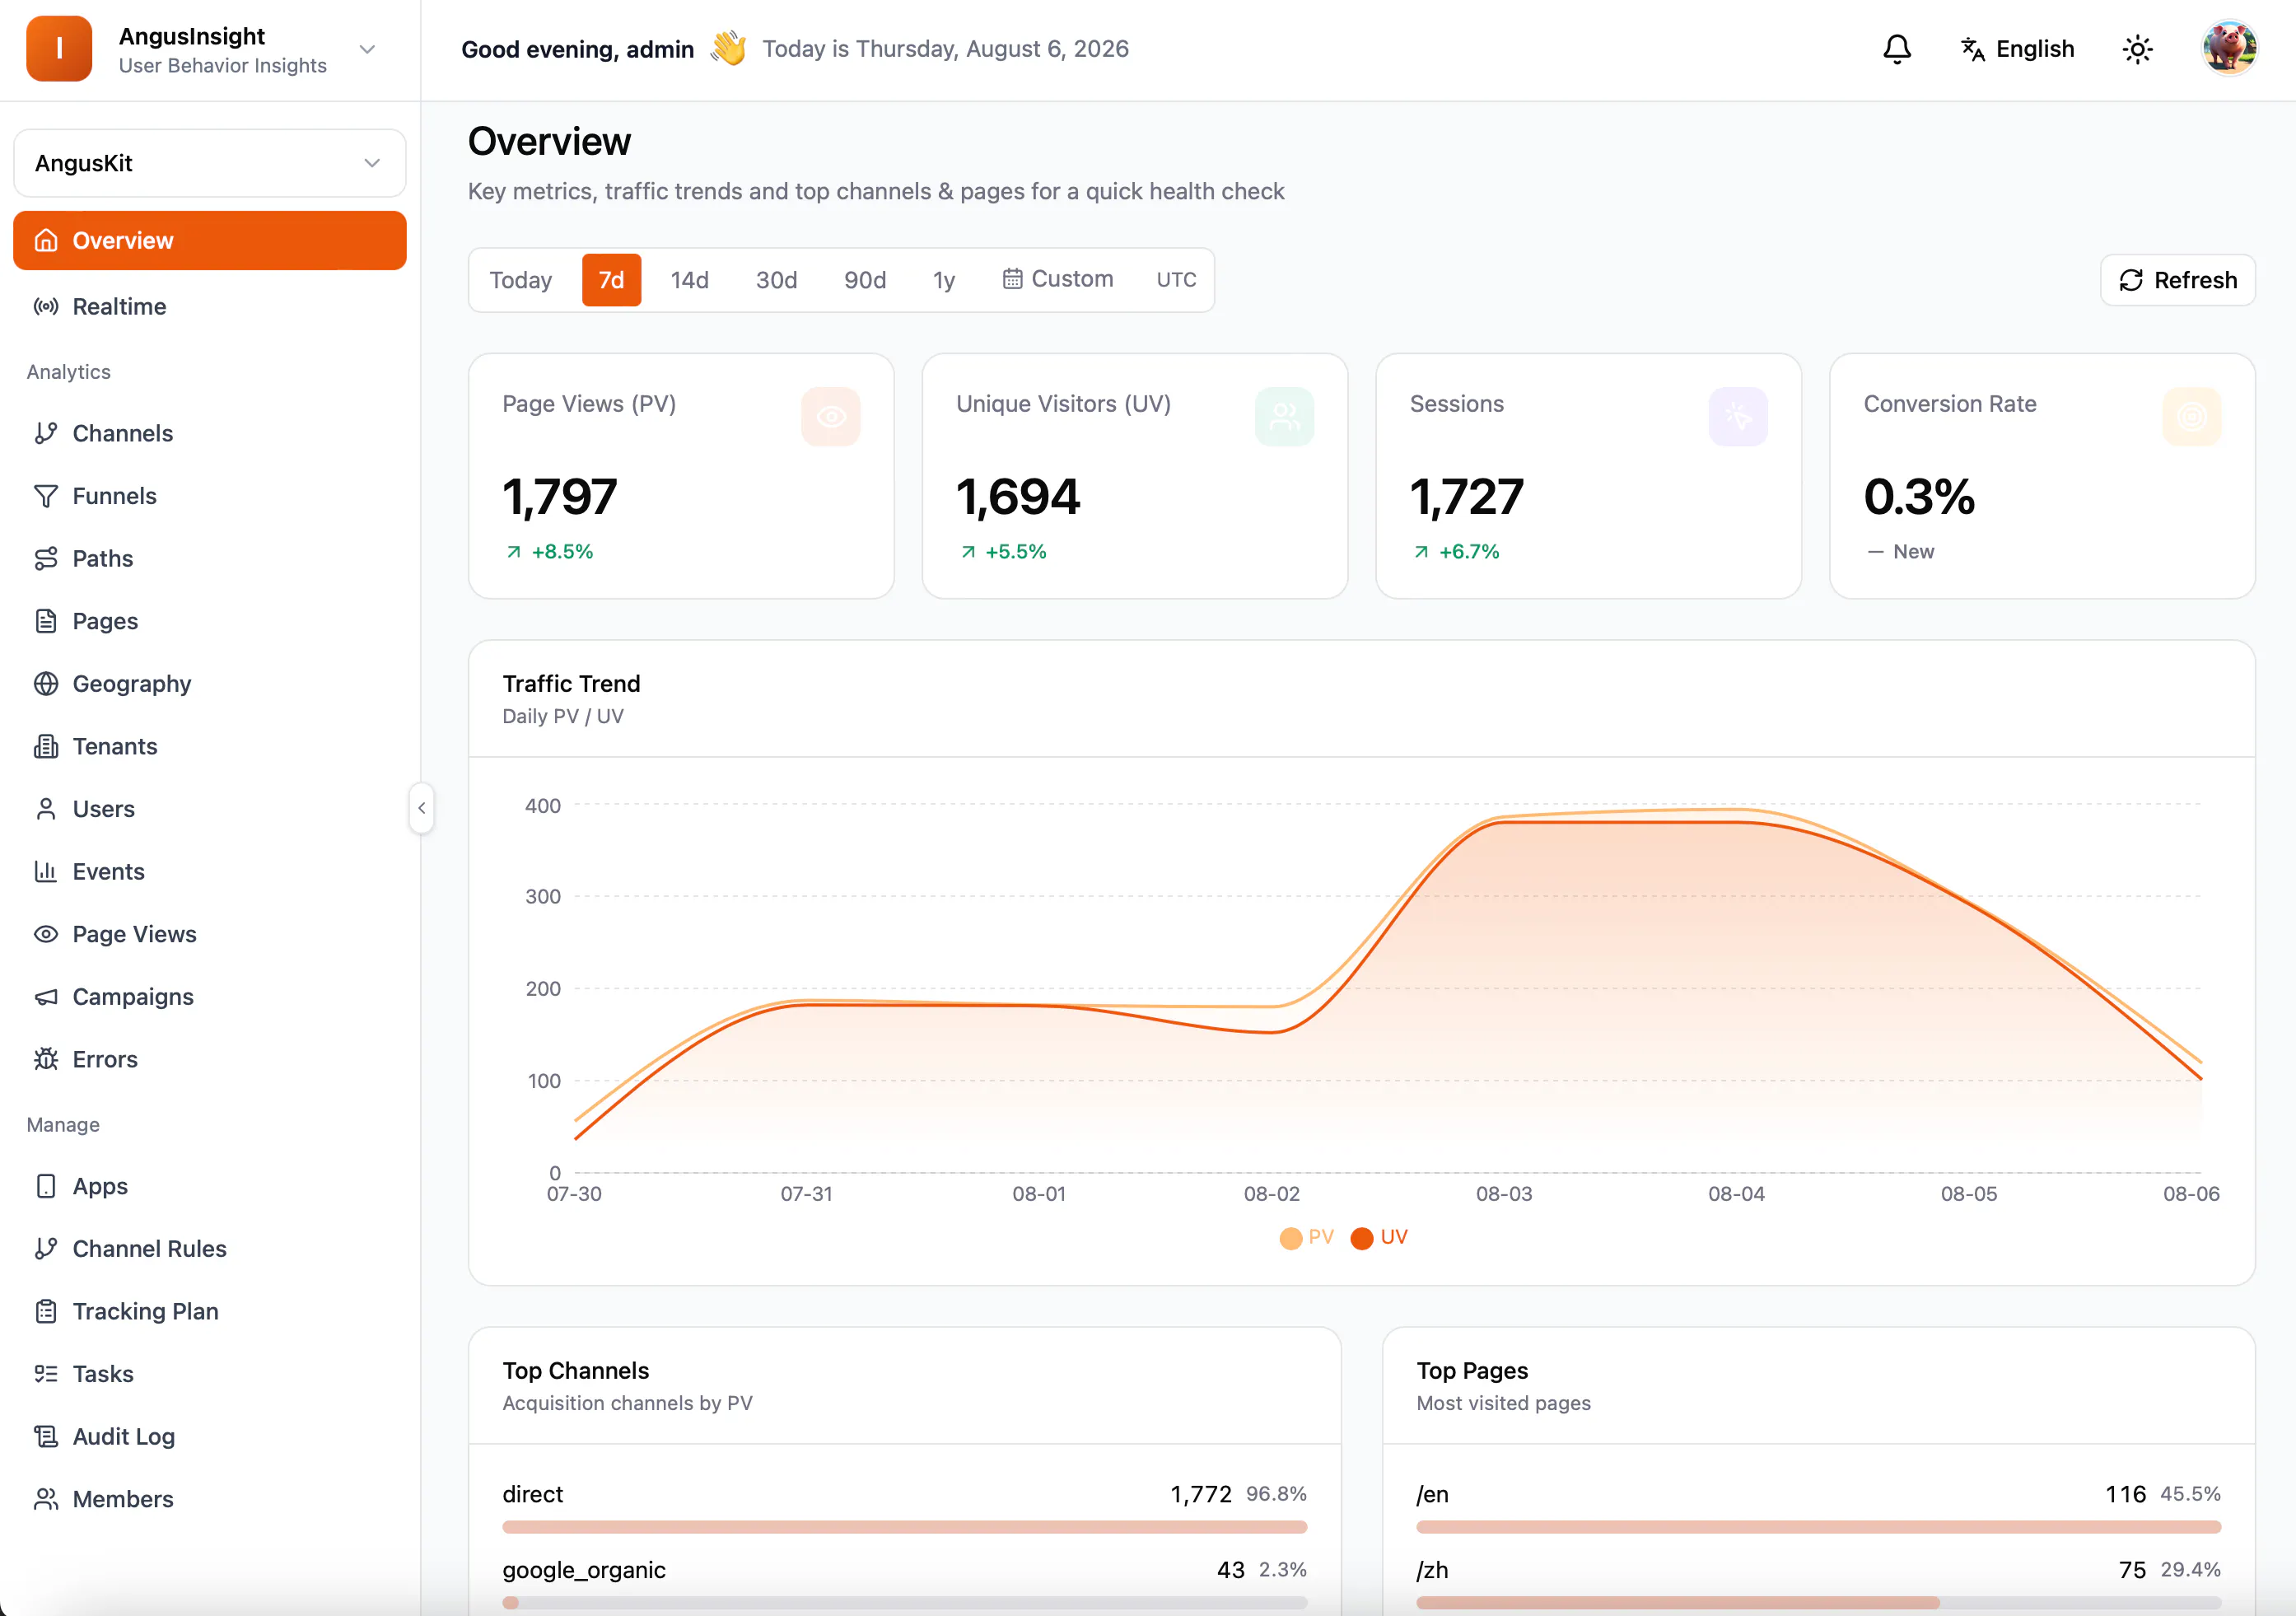Image resolution: width=2296 pixels, height=1616 pixels.
Task: Toggle the UV series in chart legend
Action: click(1379, 1237)
